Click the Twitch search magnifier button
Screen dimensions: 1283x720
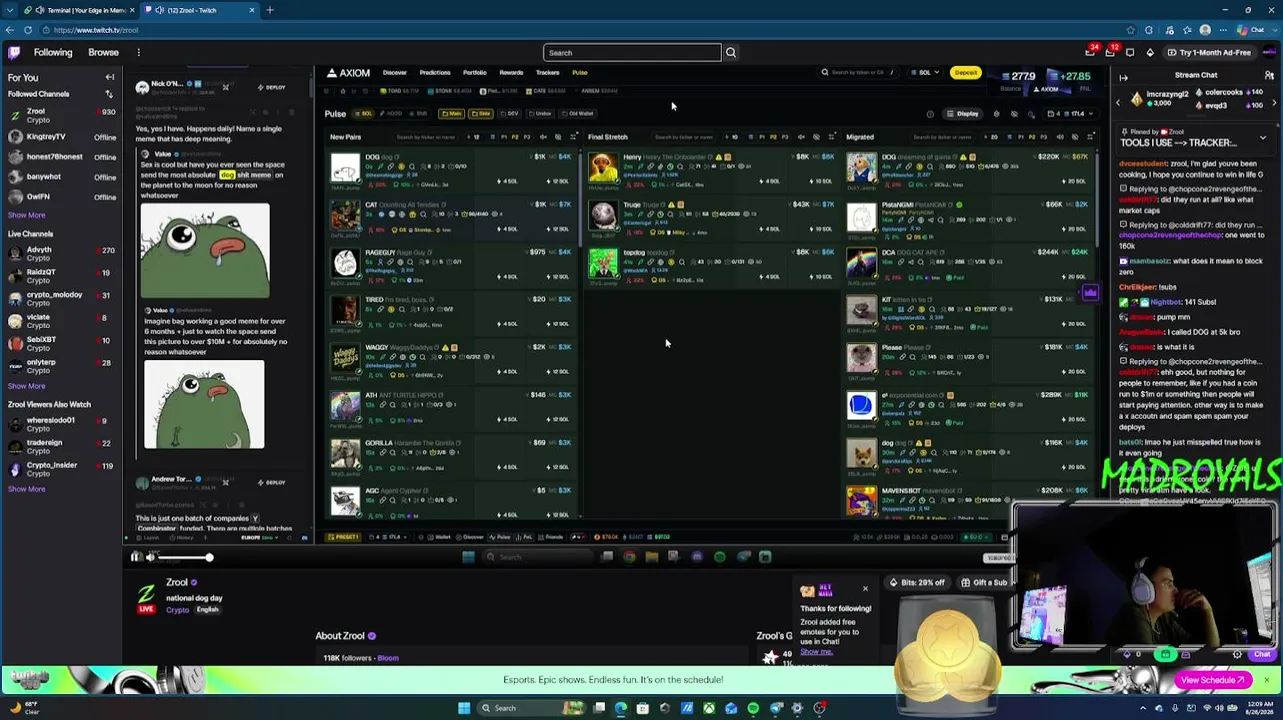click(x=731, y=52)
